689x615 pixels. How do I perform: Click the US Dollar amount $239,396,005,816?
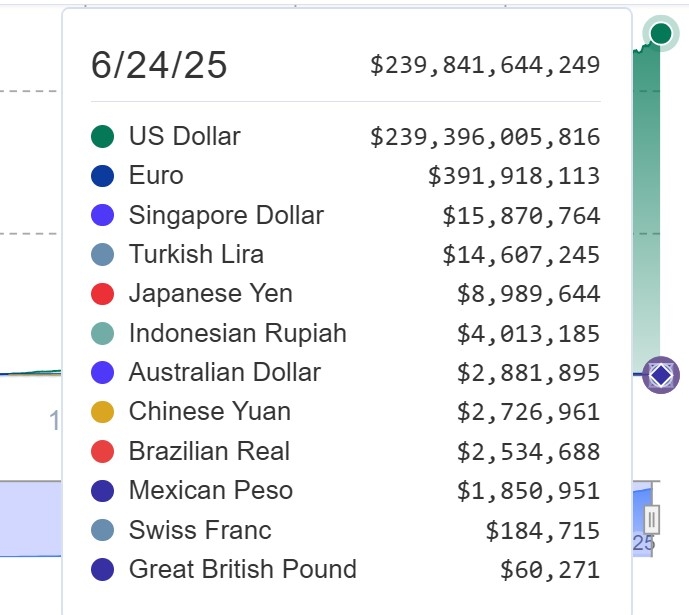tap(485, 137)
